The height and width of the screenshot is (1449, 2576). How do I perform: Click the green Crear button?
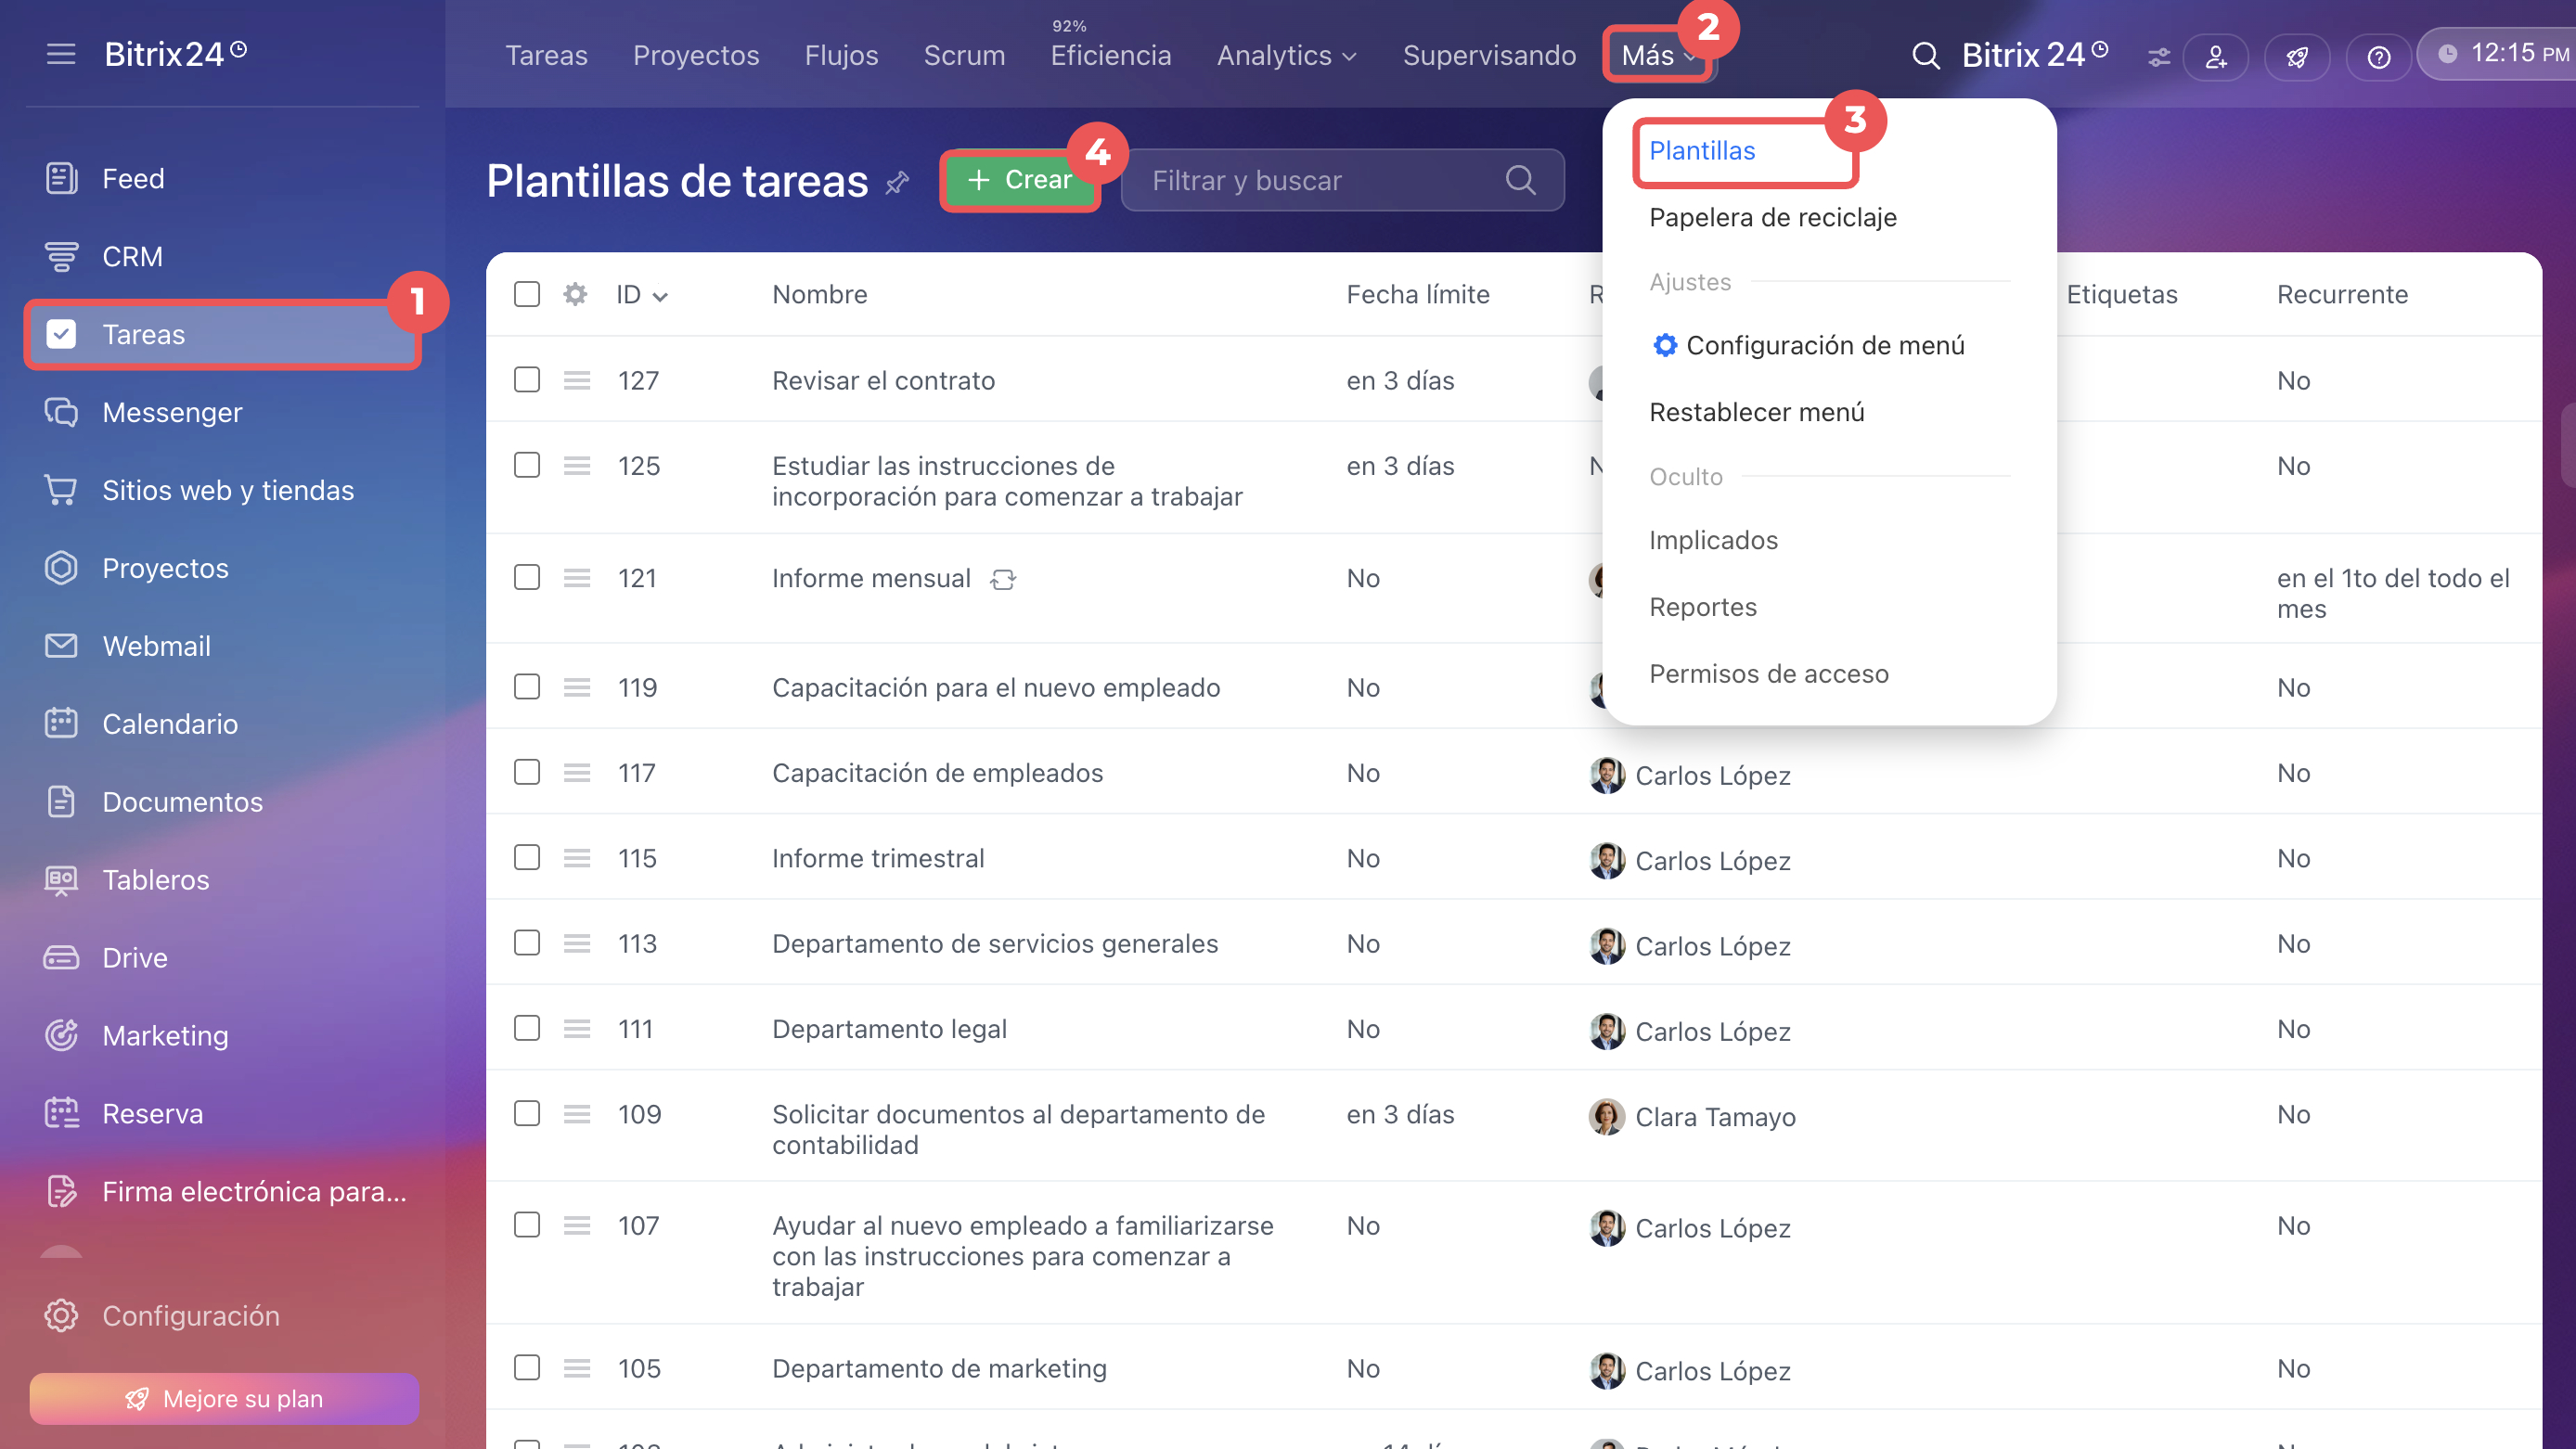point(1020,180)
